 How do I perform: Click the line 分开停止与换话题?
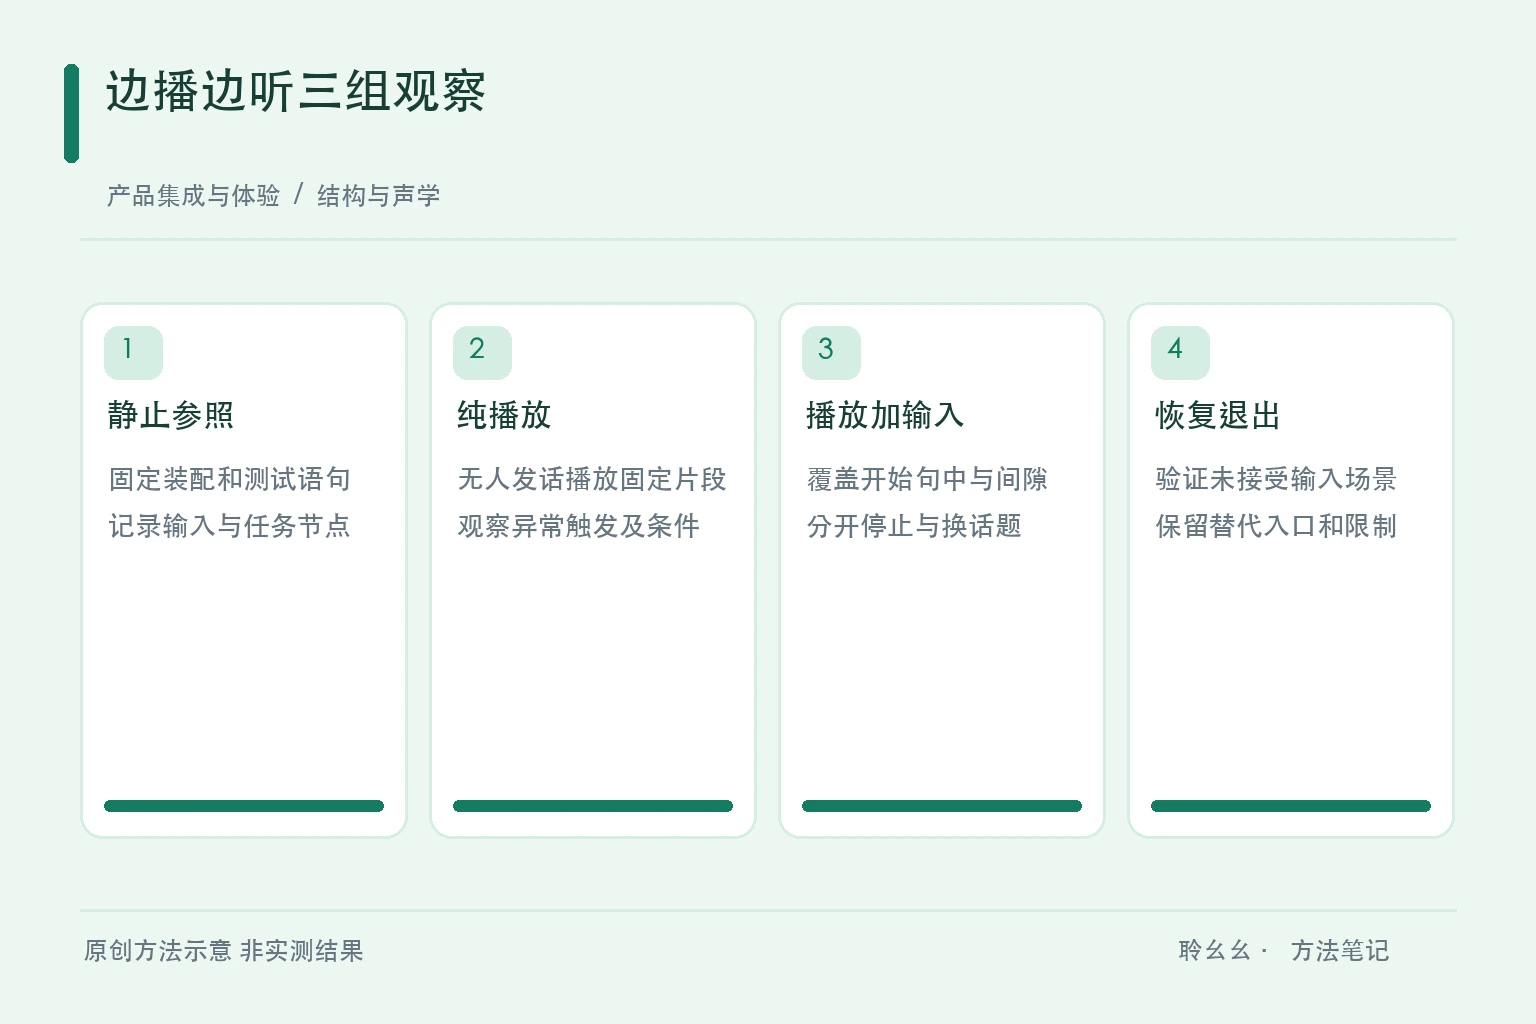click(x=914, y=526)
